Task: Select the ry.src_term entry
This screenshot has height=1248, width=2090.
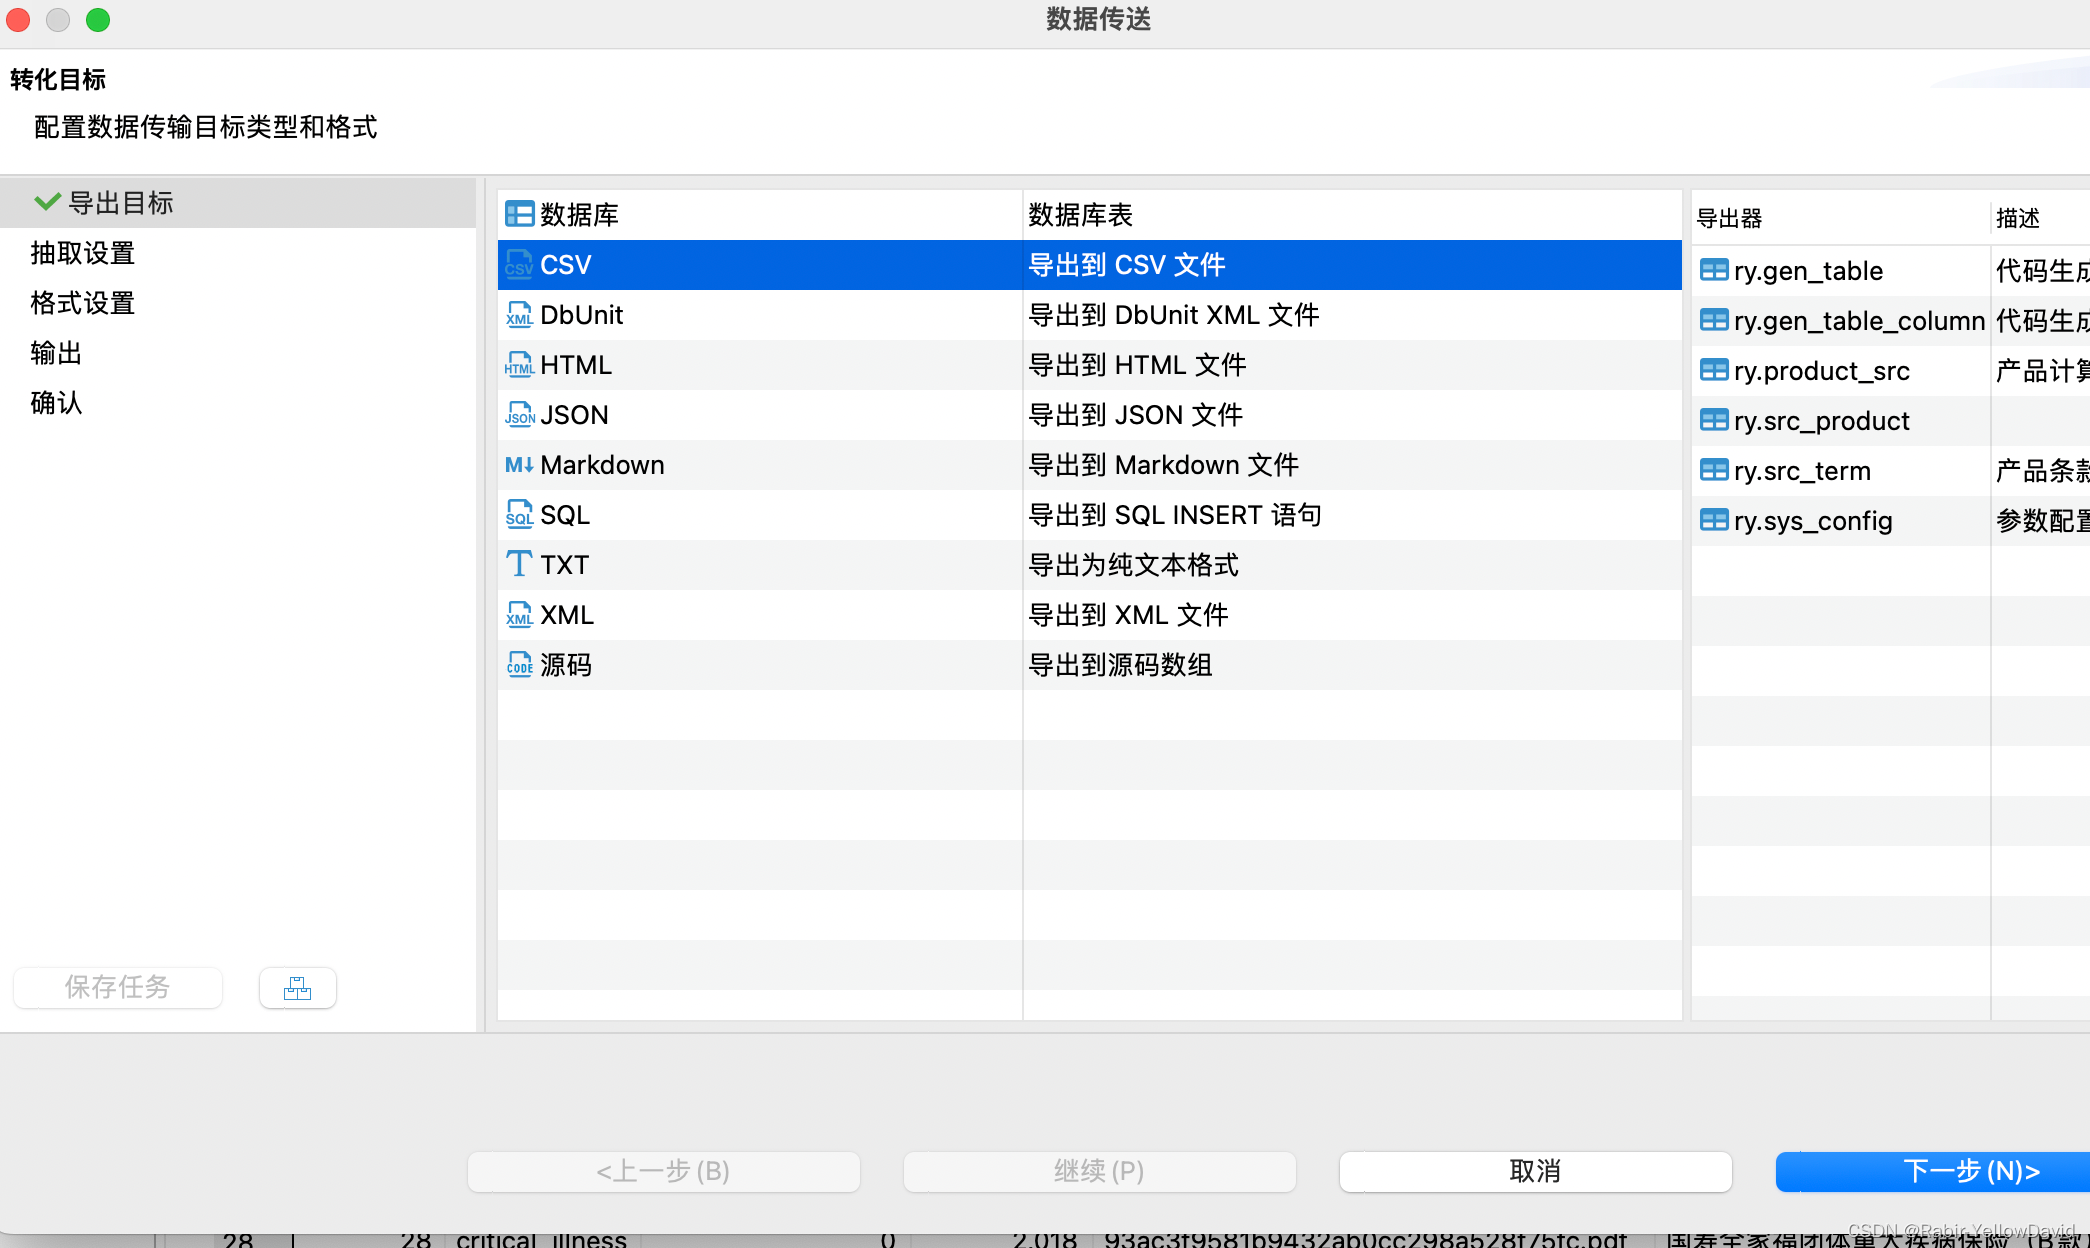Action: pos(1891,471)
